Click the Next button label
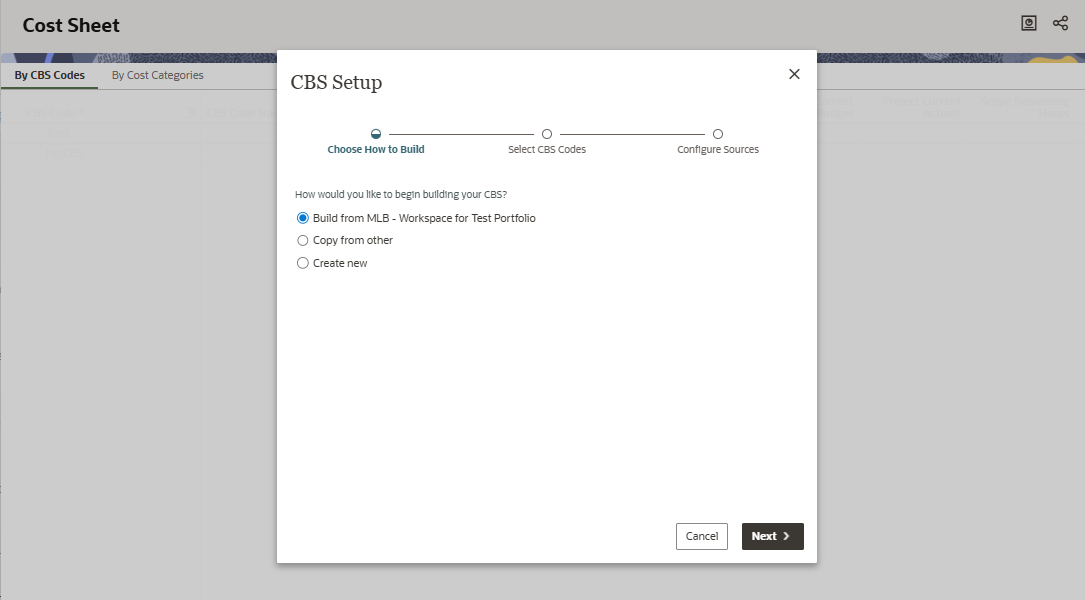Viewport: 1085px width, 600px height. click(764, 537)
